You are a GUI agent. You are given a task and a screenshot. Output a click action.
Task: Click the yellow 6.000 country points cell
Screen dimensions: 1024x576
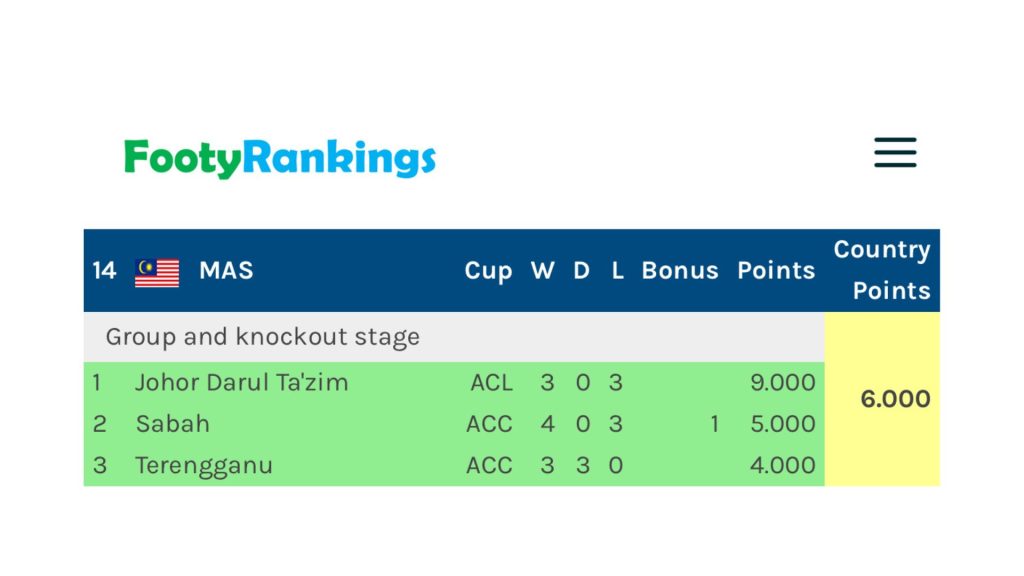tap(895, 399)
